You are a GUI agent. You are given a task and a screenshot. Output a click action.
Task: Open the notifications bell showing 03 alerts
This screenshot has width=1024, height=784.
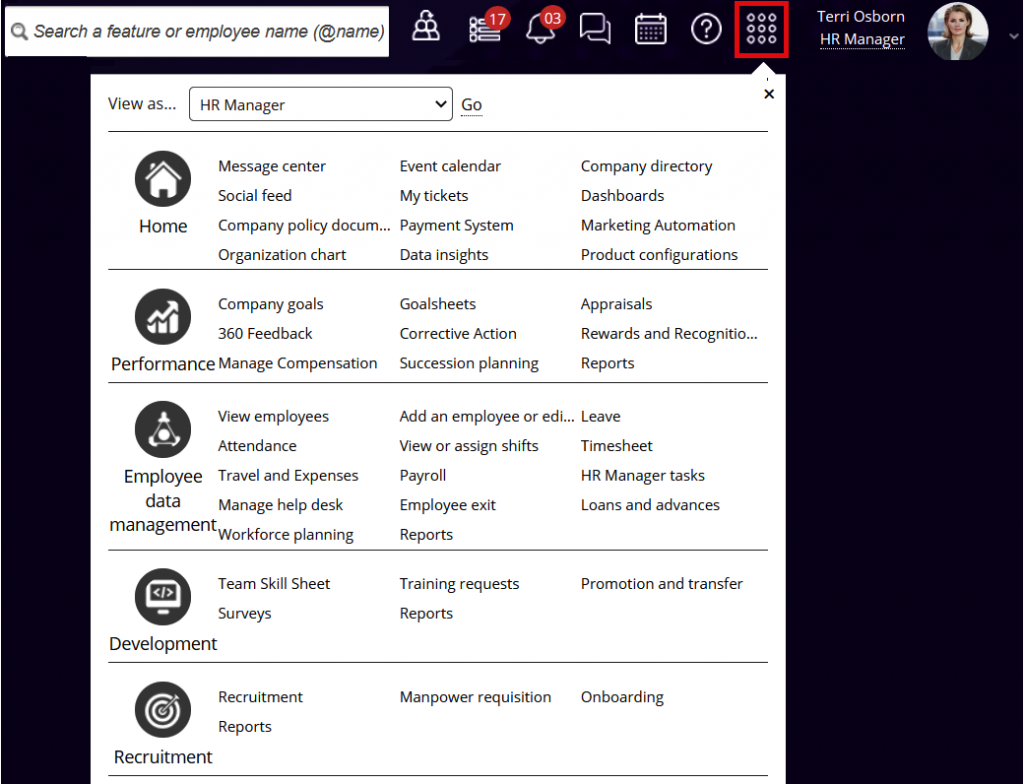[x=540, y=32]
